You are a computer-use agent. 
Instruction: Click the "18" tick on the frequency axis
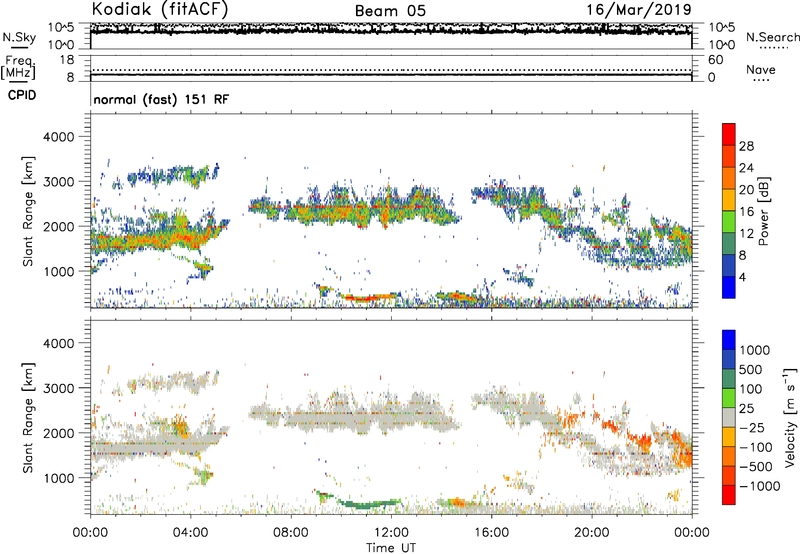pyautogui.click(x=67, y=60)
